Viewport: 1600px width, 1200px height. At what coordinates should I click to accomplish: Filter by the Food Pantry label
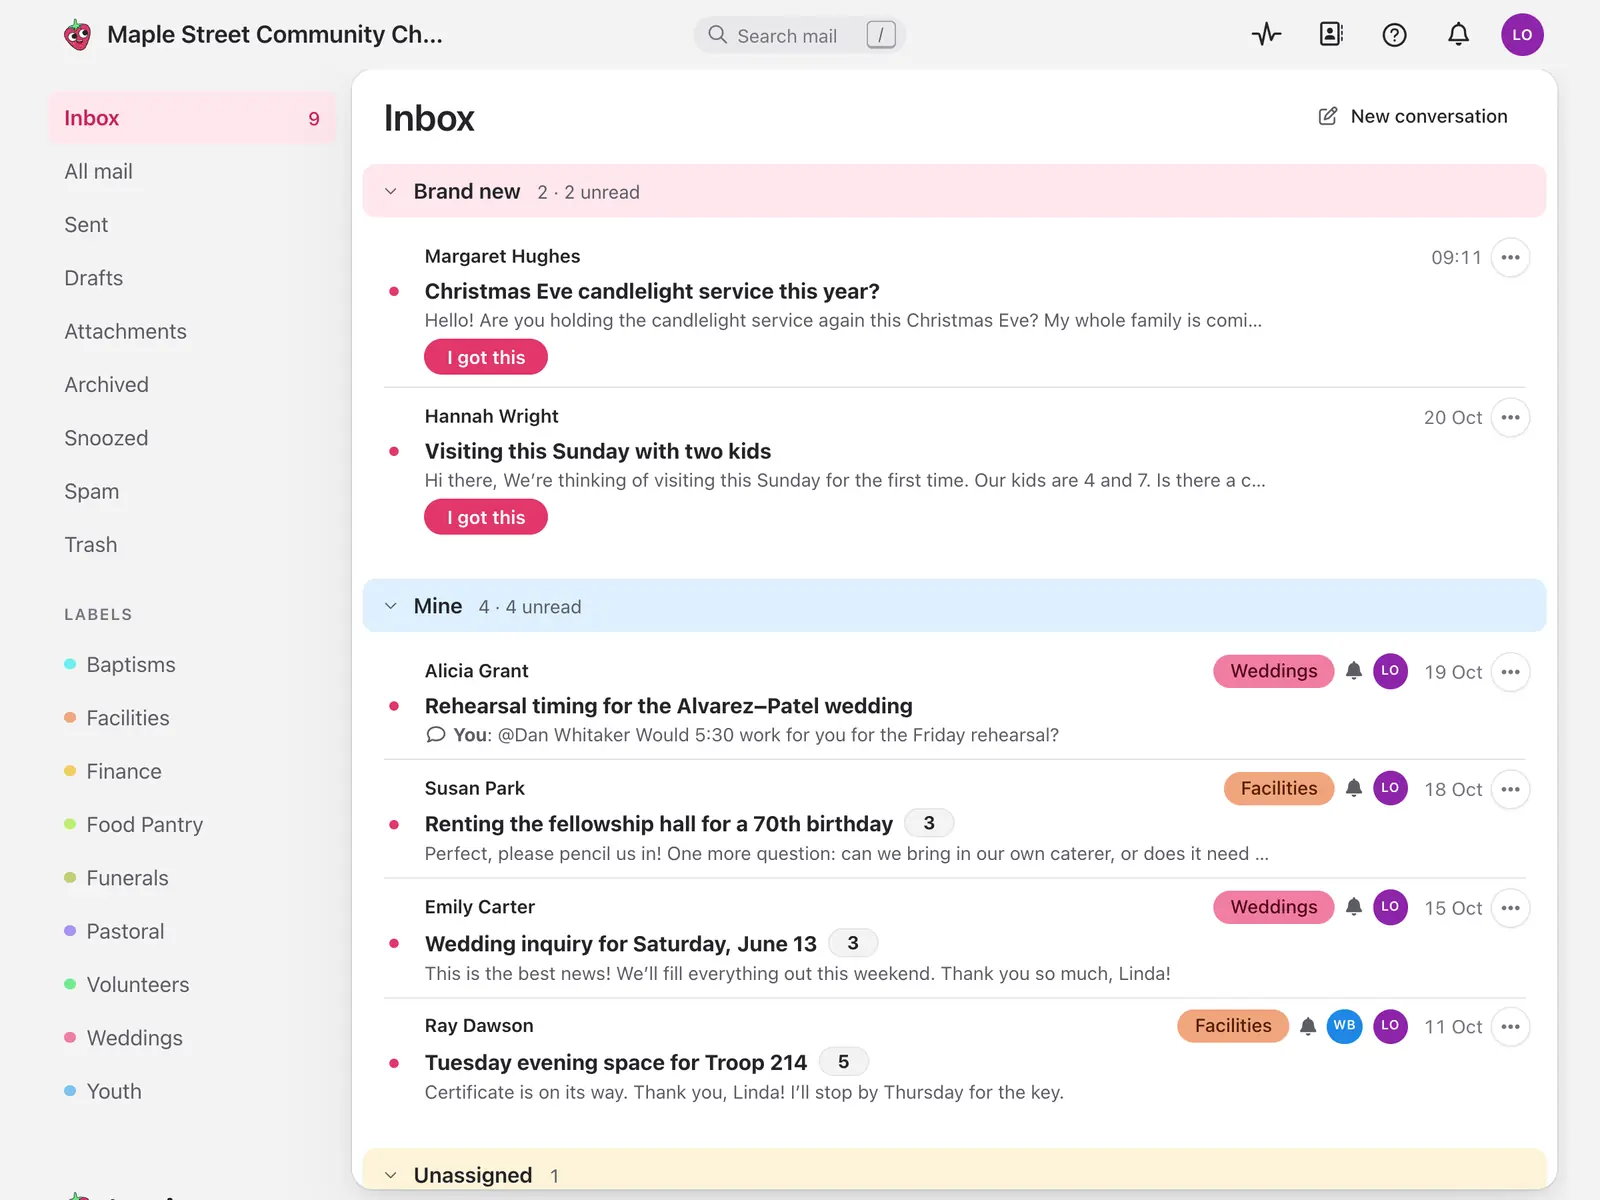click(x=134, y=825)
